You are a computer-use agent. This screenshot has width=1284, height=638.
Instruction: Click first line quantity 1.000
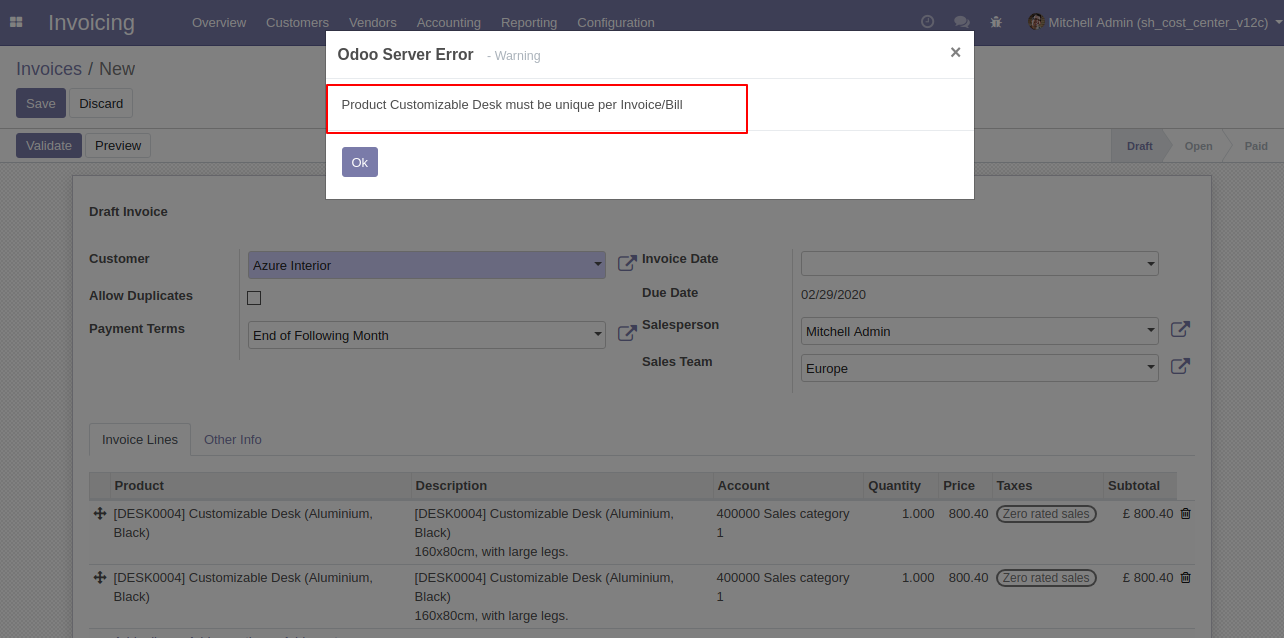click(x=918, y=514)
